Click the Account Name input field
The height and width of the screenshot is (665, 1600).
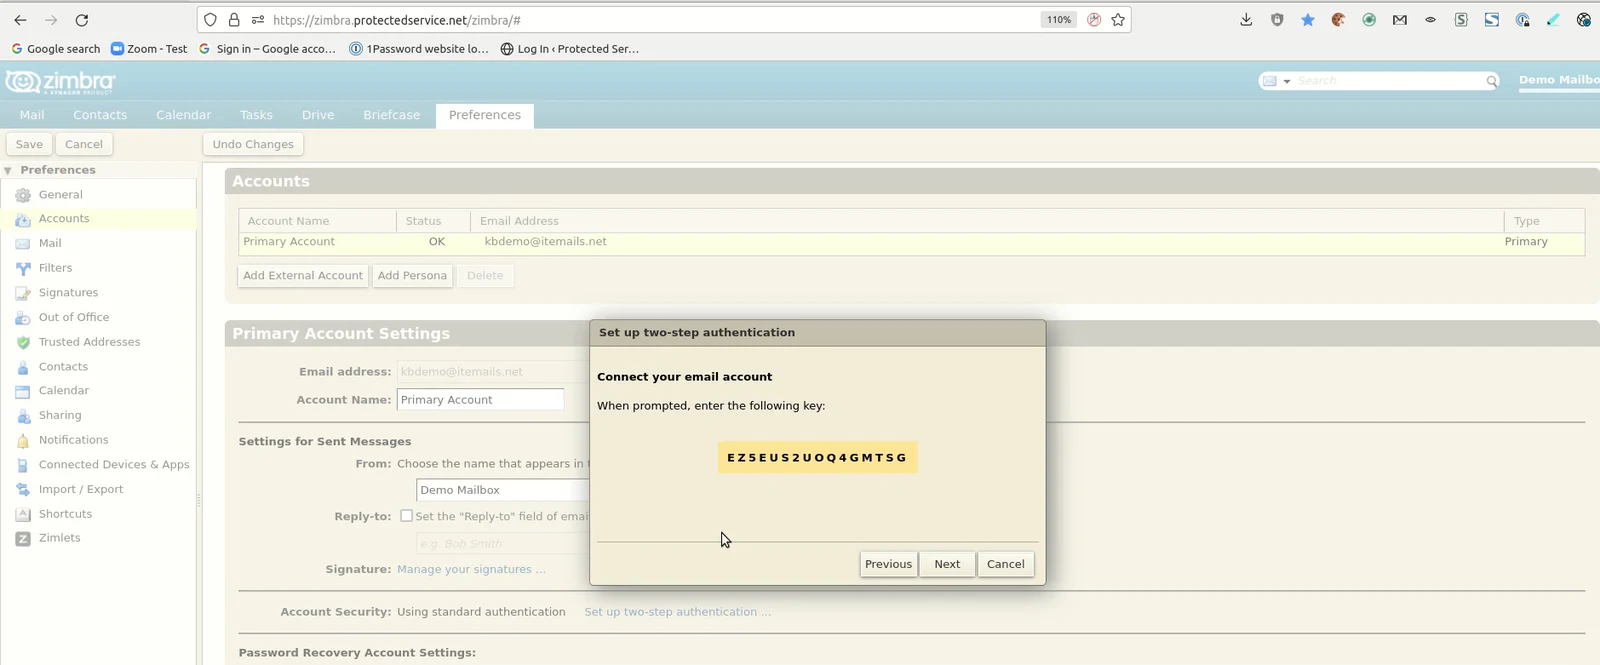tap(480, 400)
